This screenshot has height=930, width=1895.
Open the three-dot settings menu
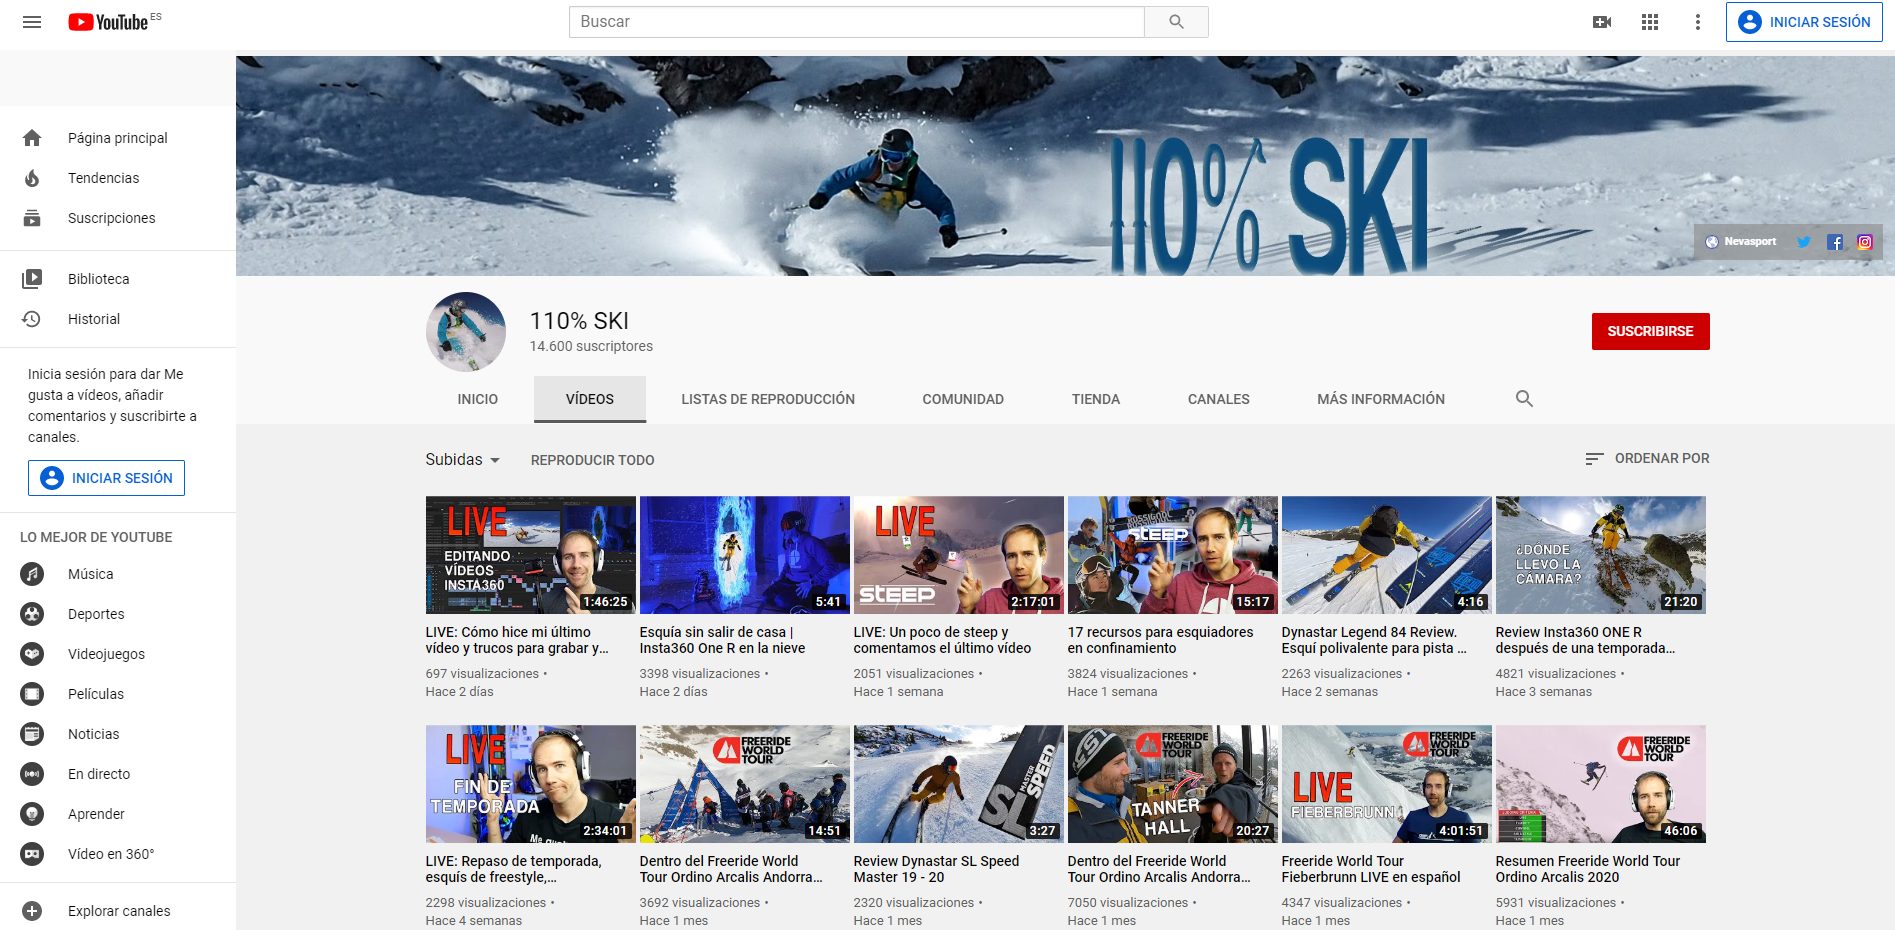point(1697,22)
